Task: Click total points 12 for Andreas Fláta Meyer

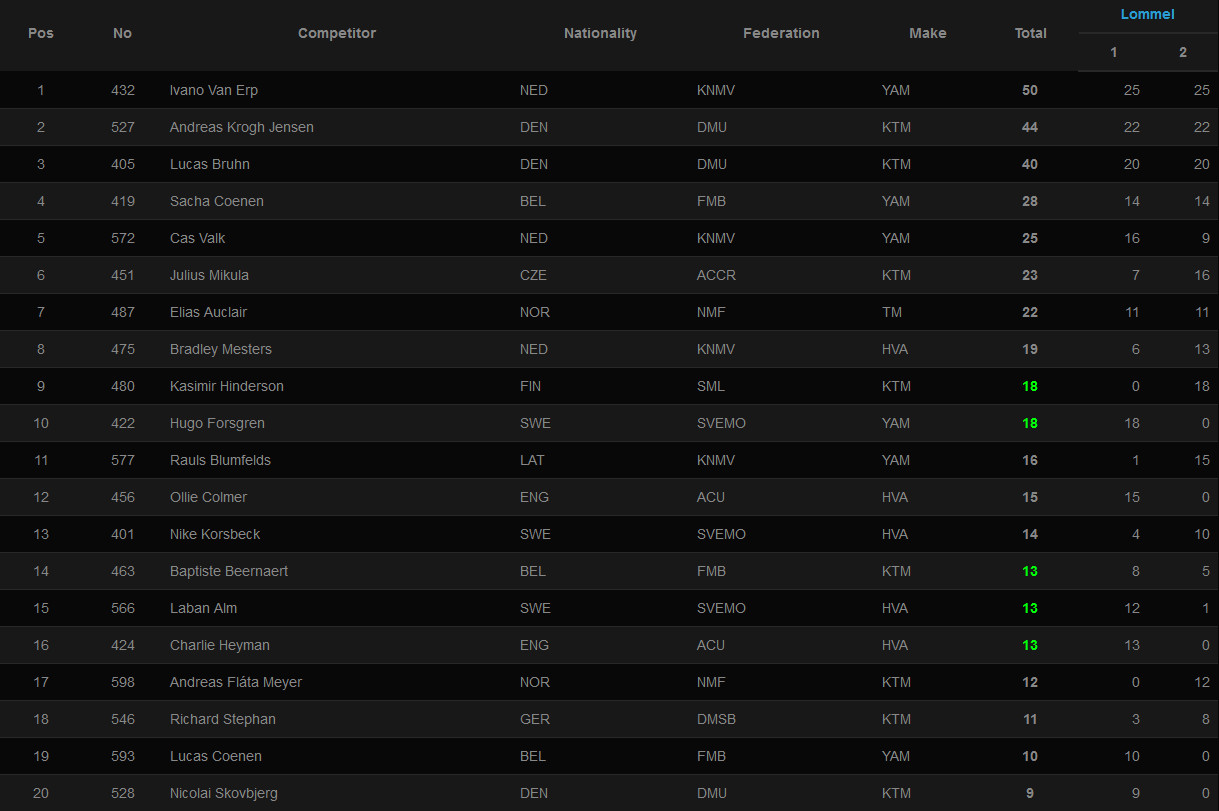Action: [x=1030, y=682]
